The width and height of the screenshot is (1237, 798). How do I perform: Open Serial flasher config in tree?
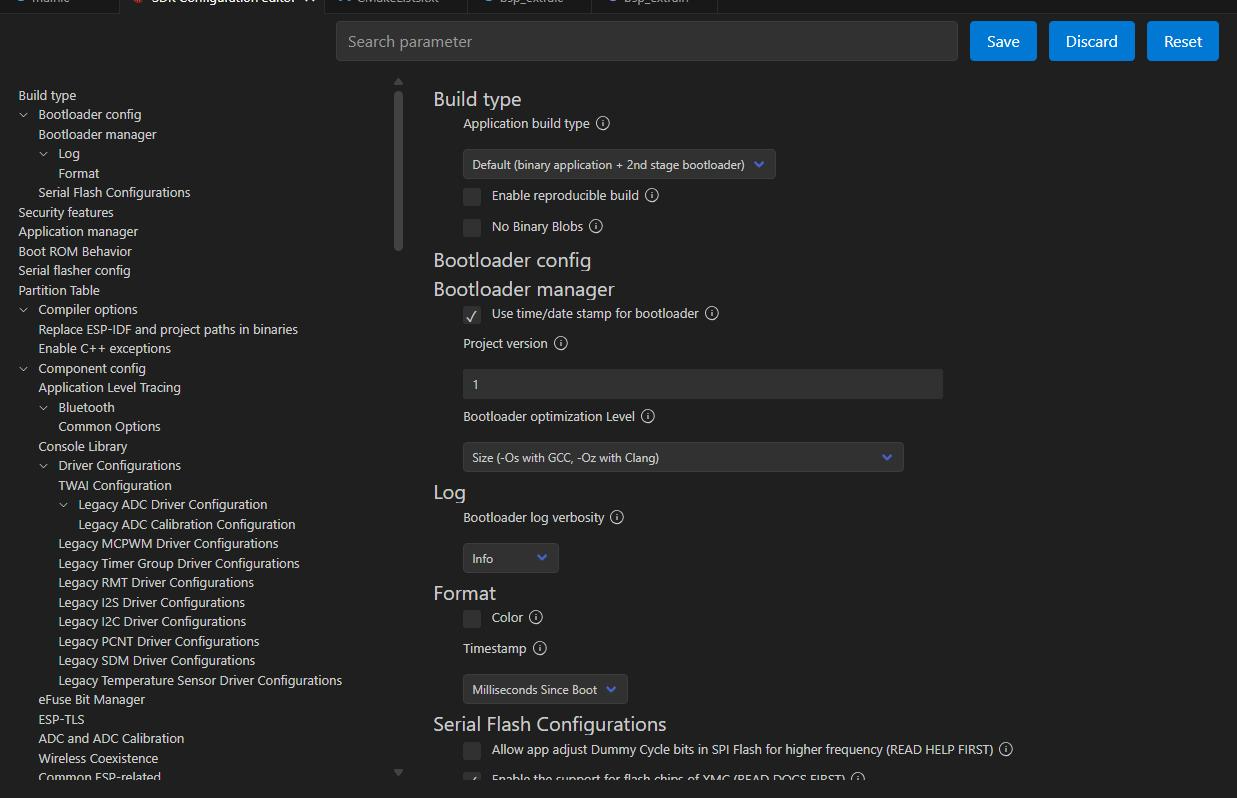pos(74,270)
